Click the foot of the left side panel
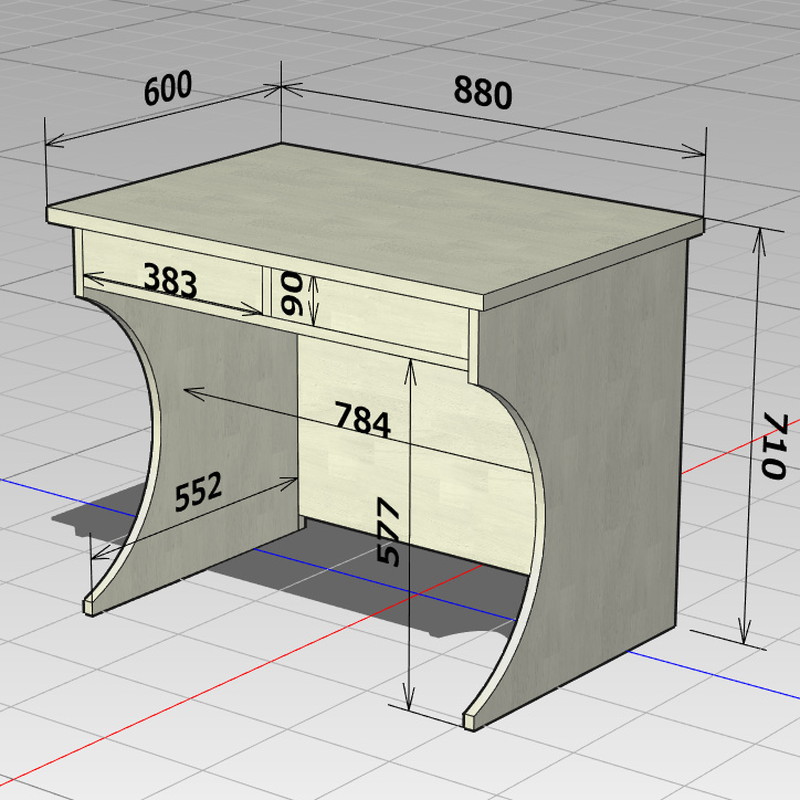 coord(92,604)
